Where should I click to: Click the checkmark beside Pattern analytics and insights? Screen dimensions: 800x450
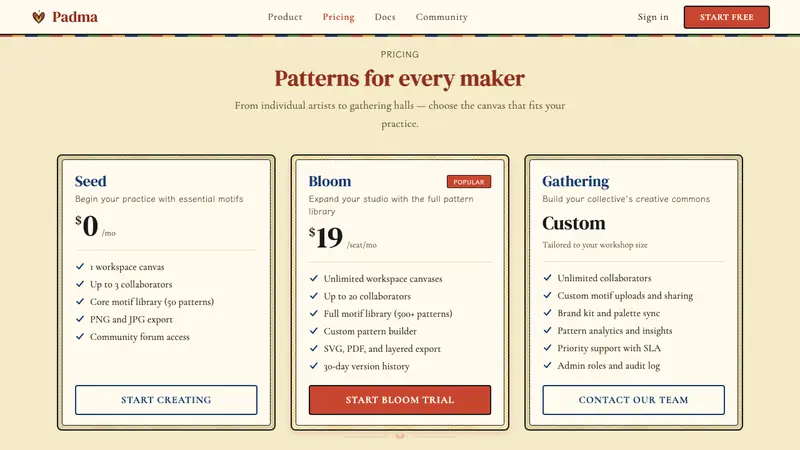pos(547,330)
